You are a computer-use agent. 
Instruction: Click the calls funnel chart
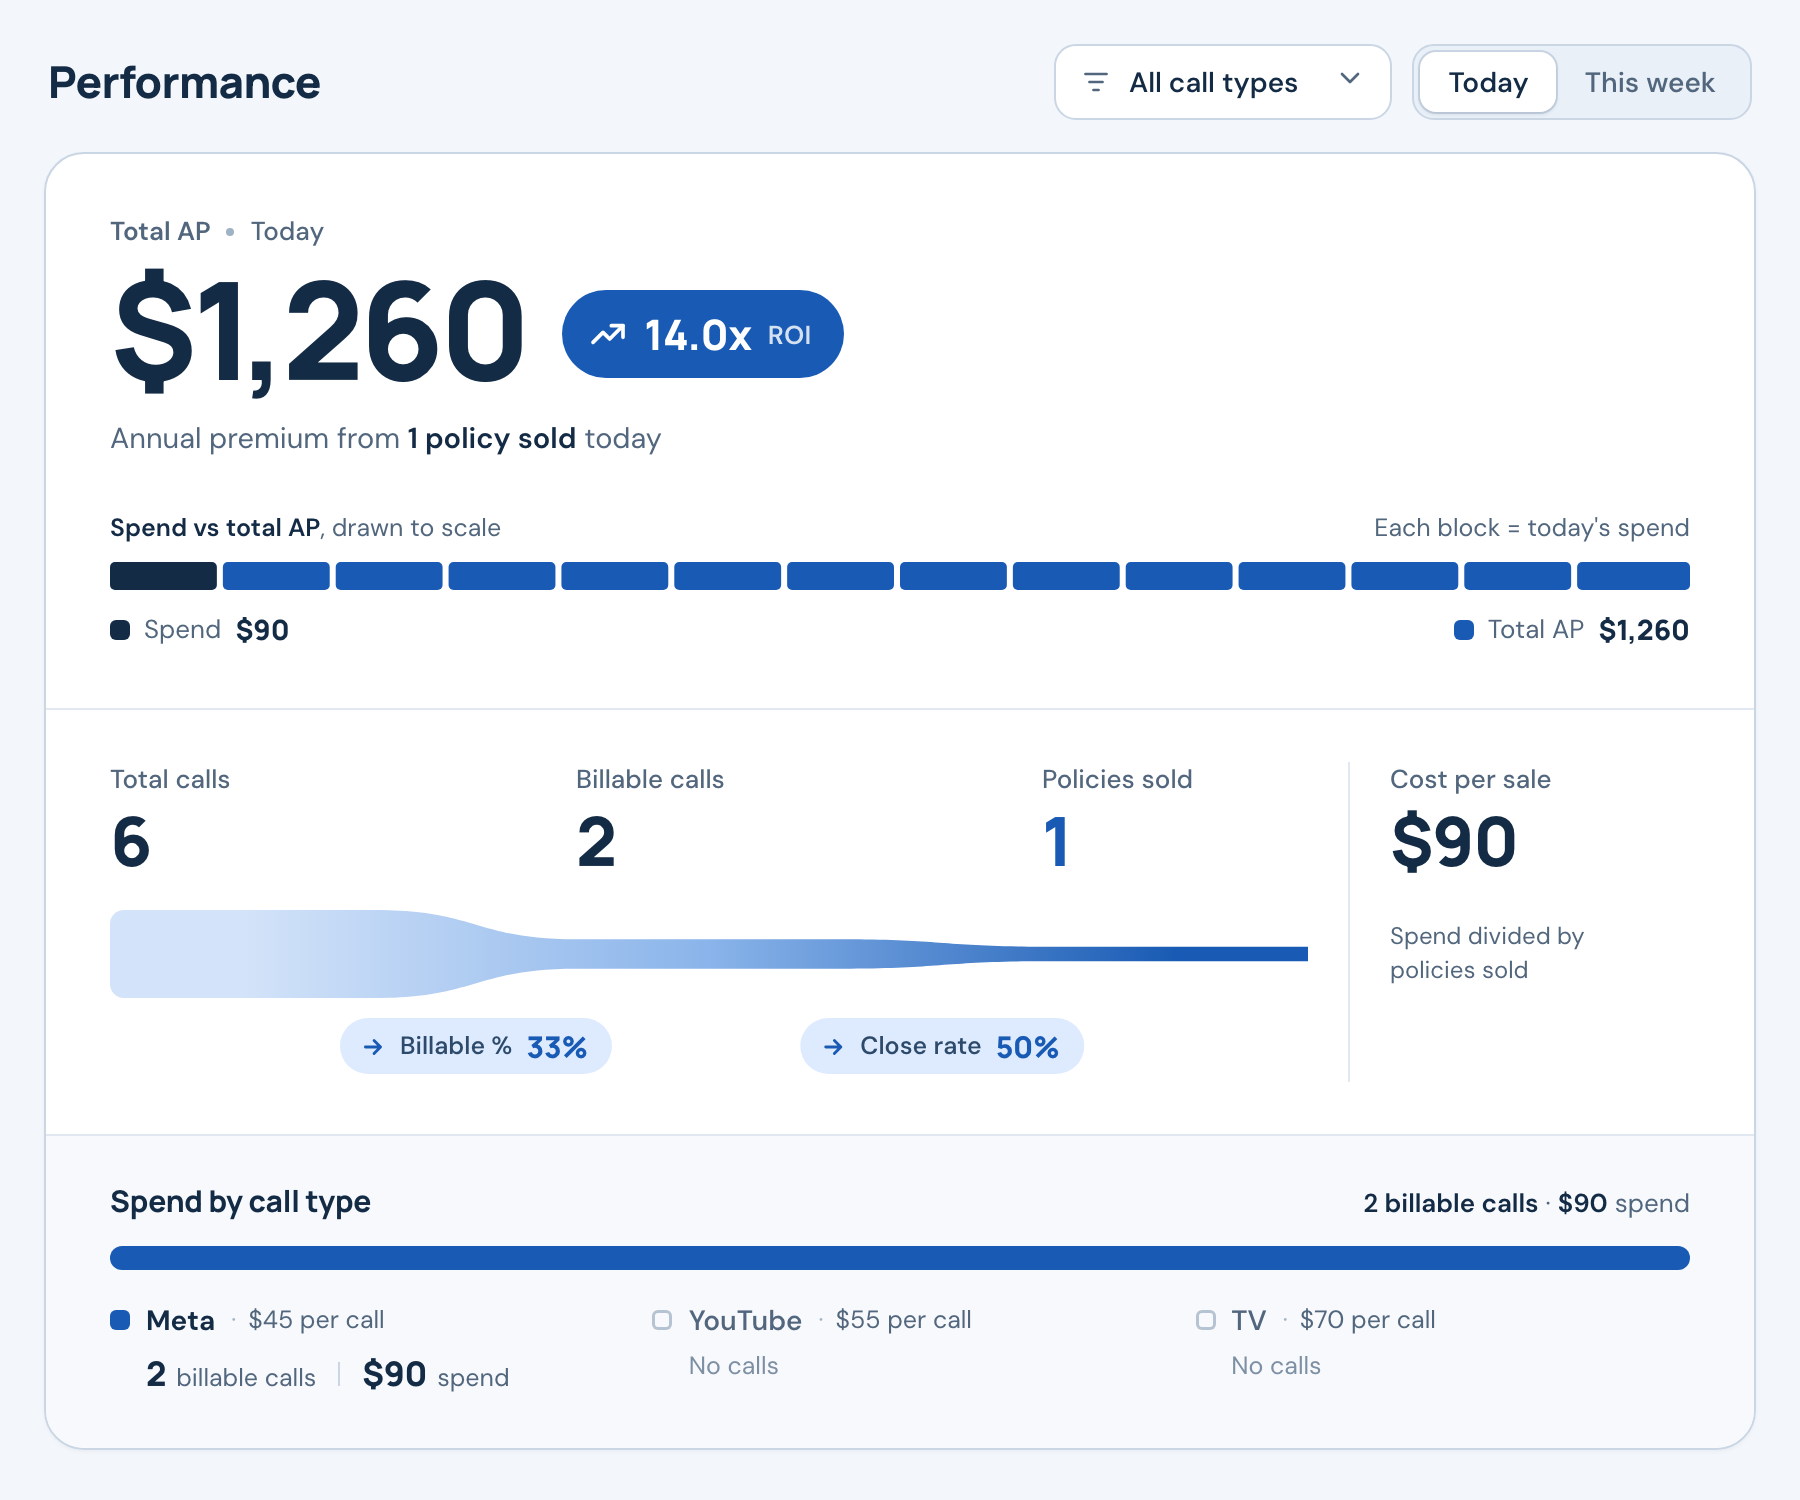(x=709, y=954)
